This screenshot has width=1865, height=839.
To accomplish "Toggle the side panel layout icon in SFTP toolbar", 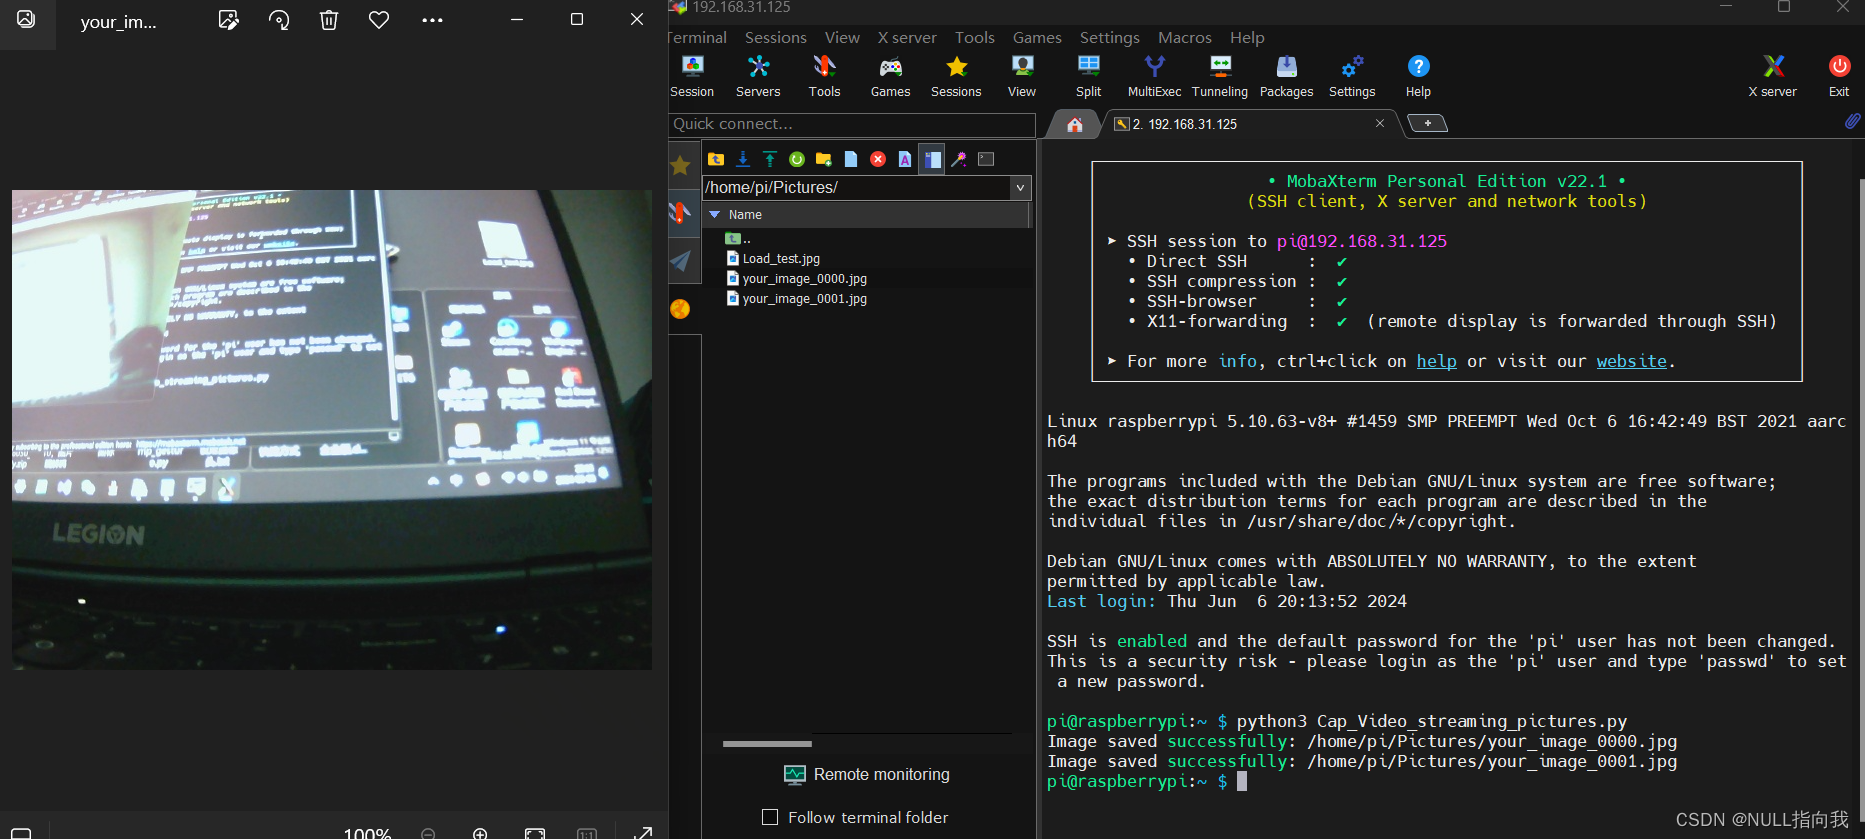I will [932, 159].
